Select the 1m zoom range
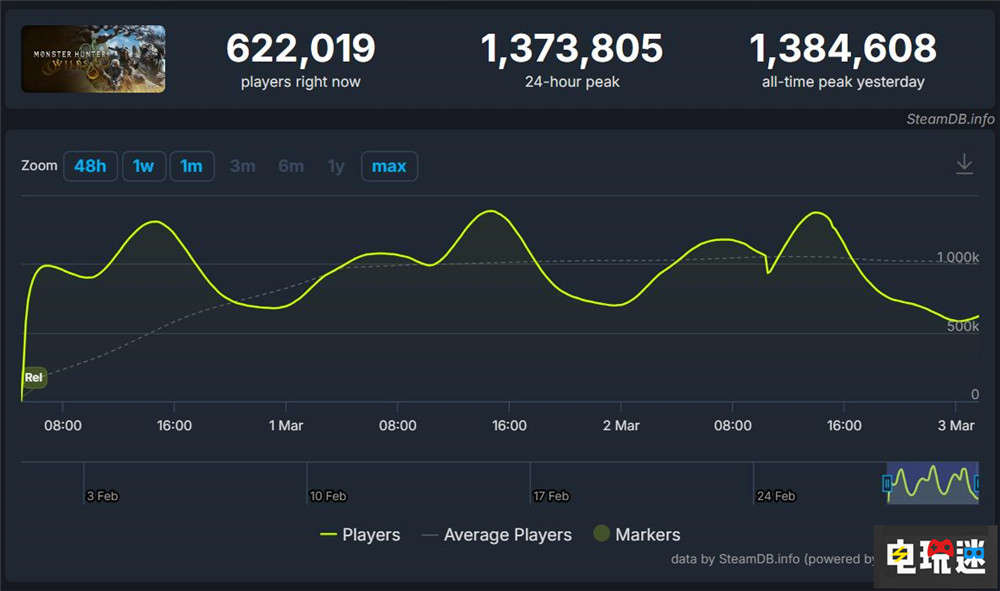 tap(192, 166)
